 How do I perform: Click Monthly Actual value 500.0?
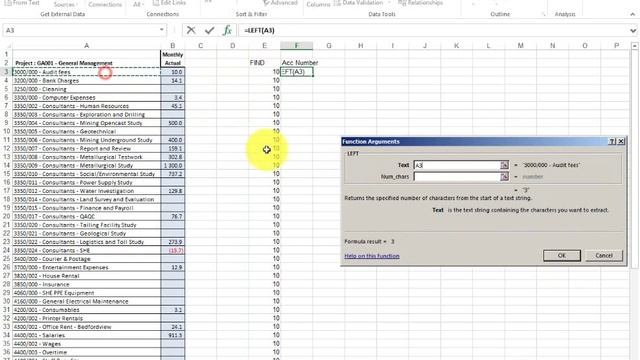173,123
